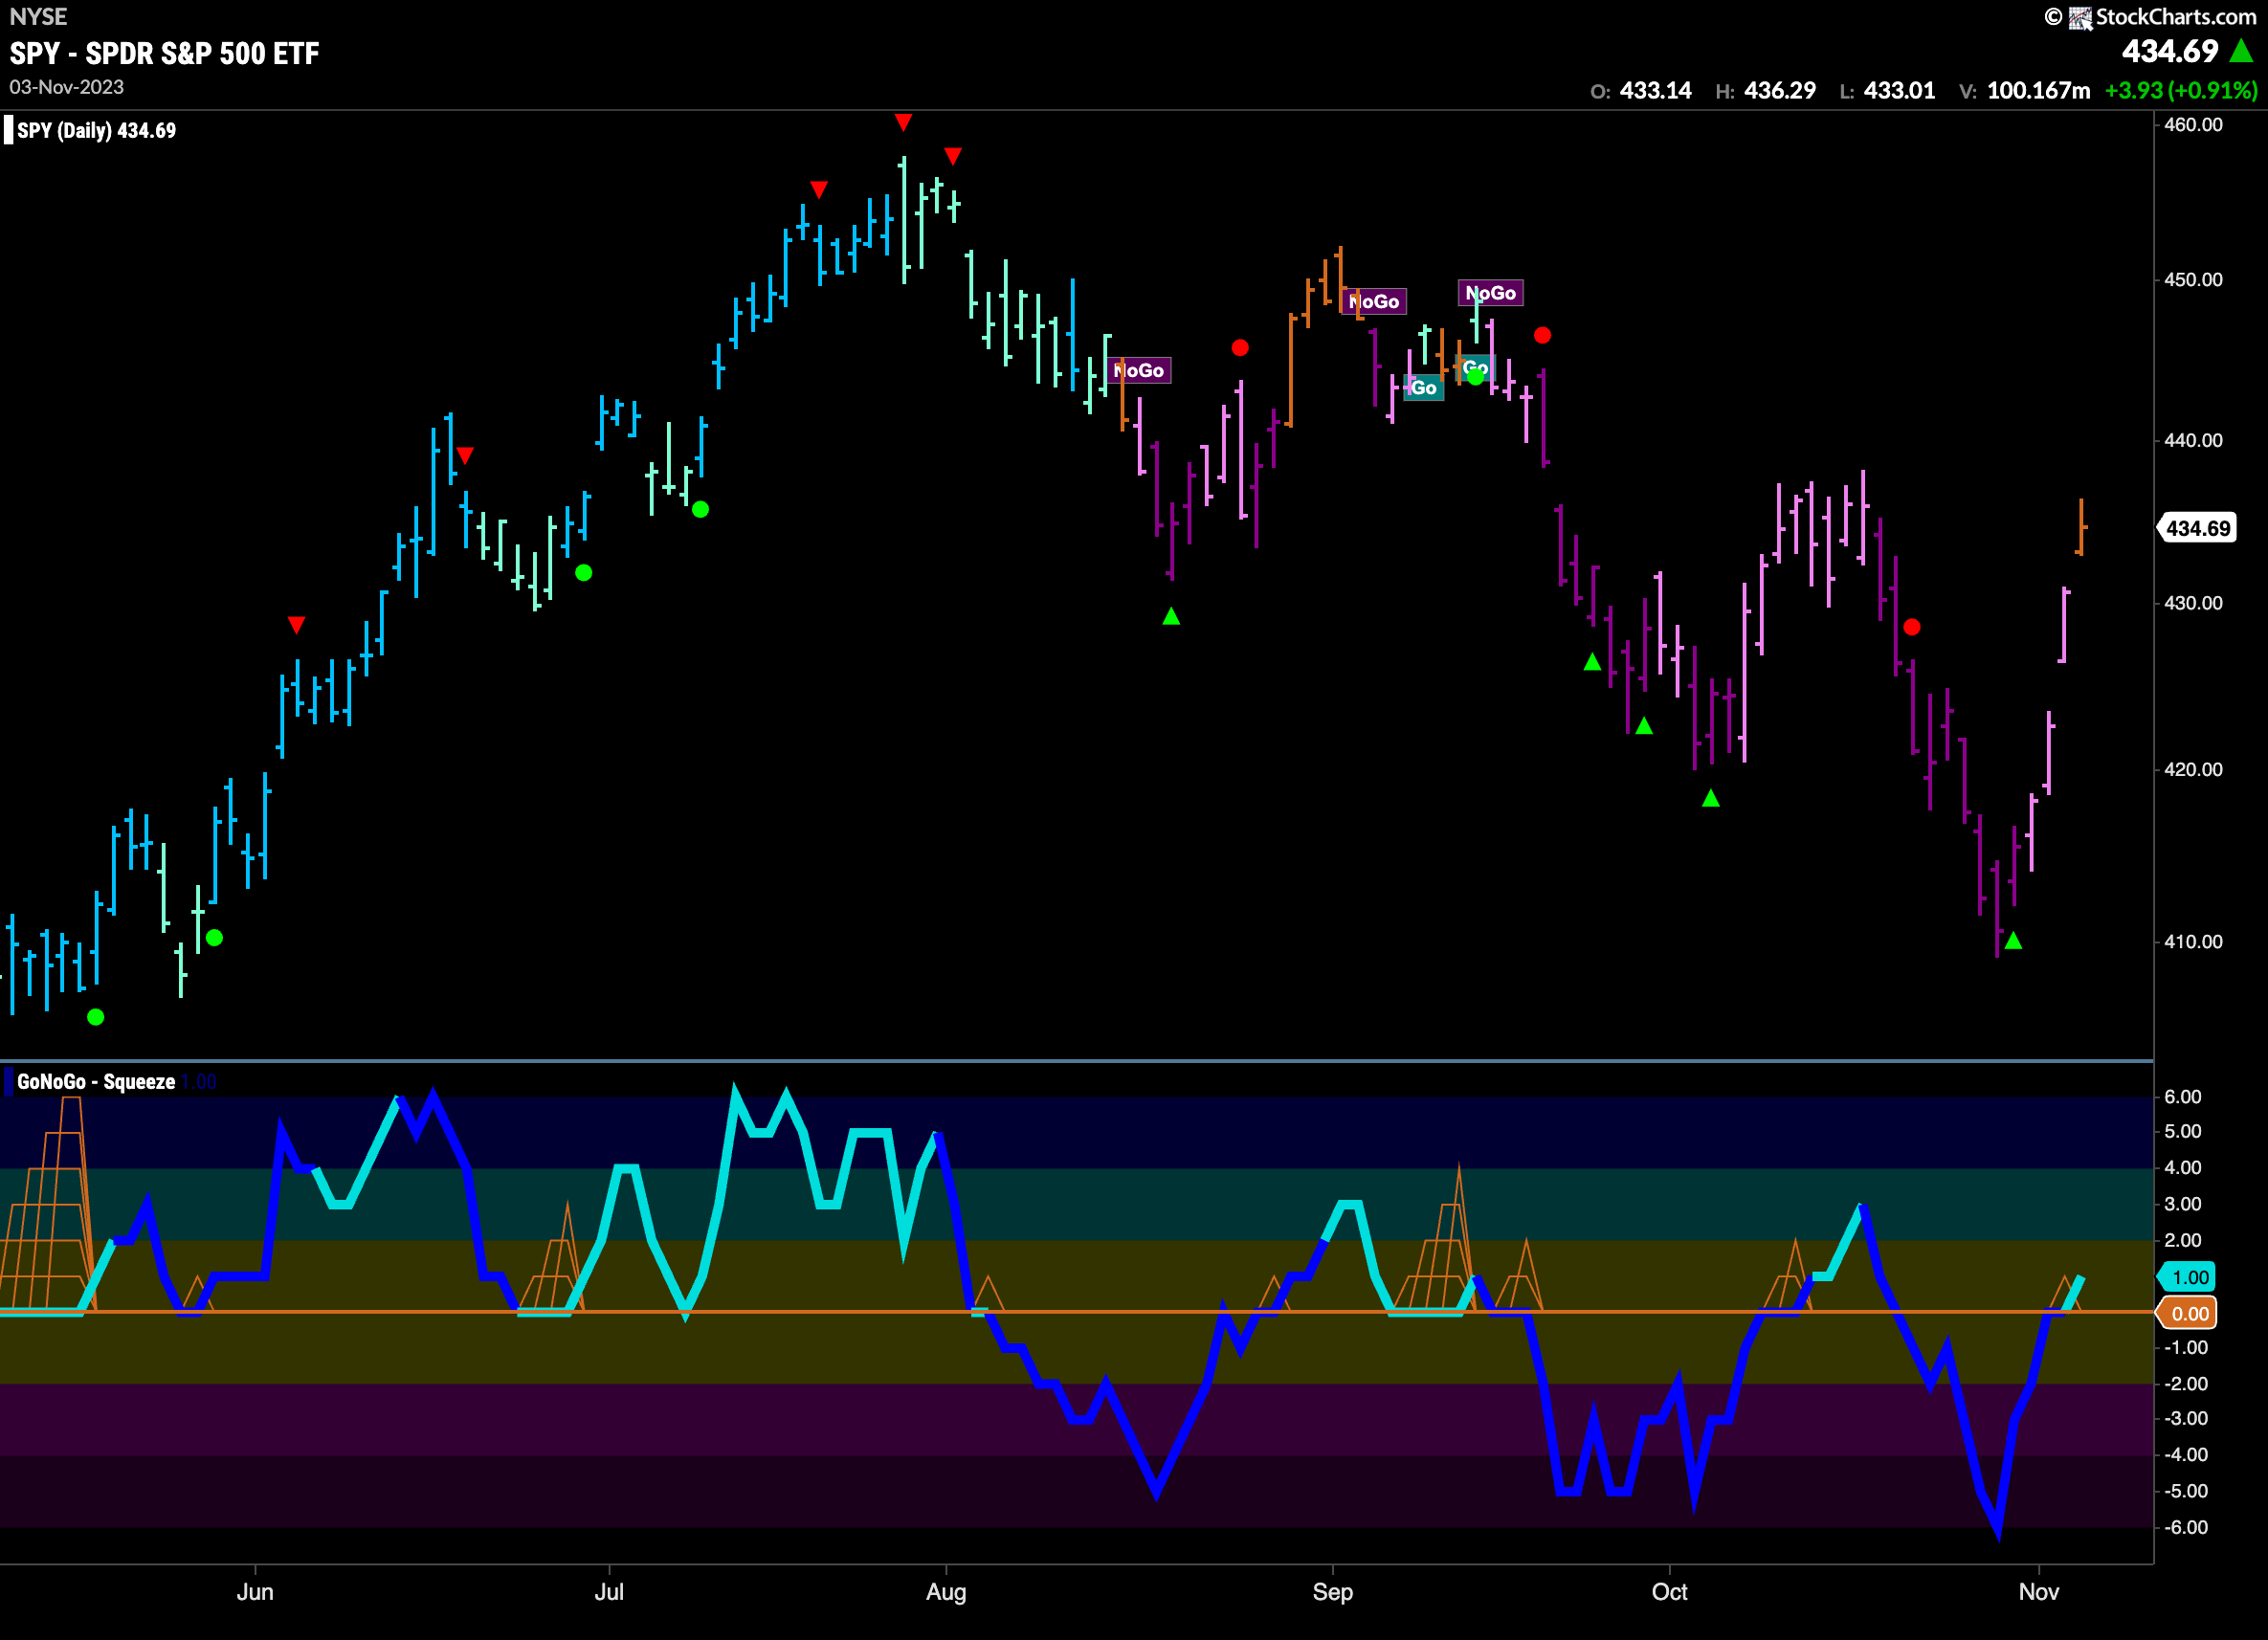Click the 430.00 price axis label

pos(2193,603)
